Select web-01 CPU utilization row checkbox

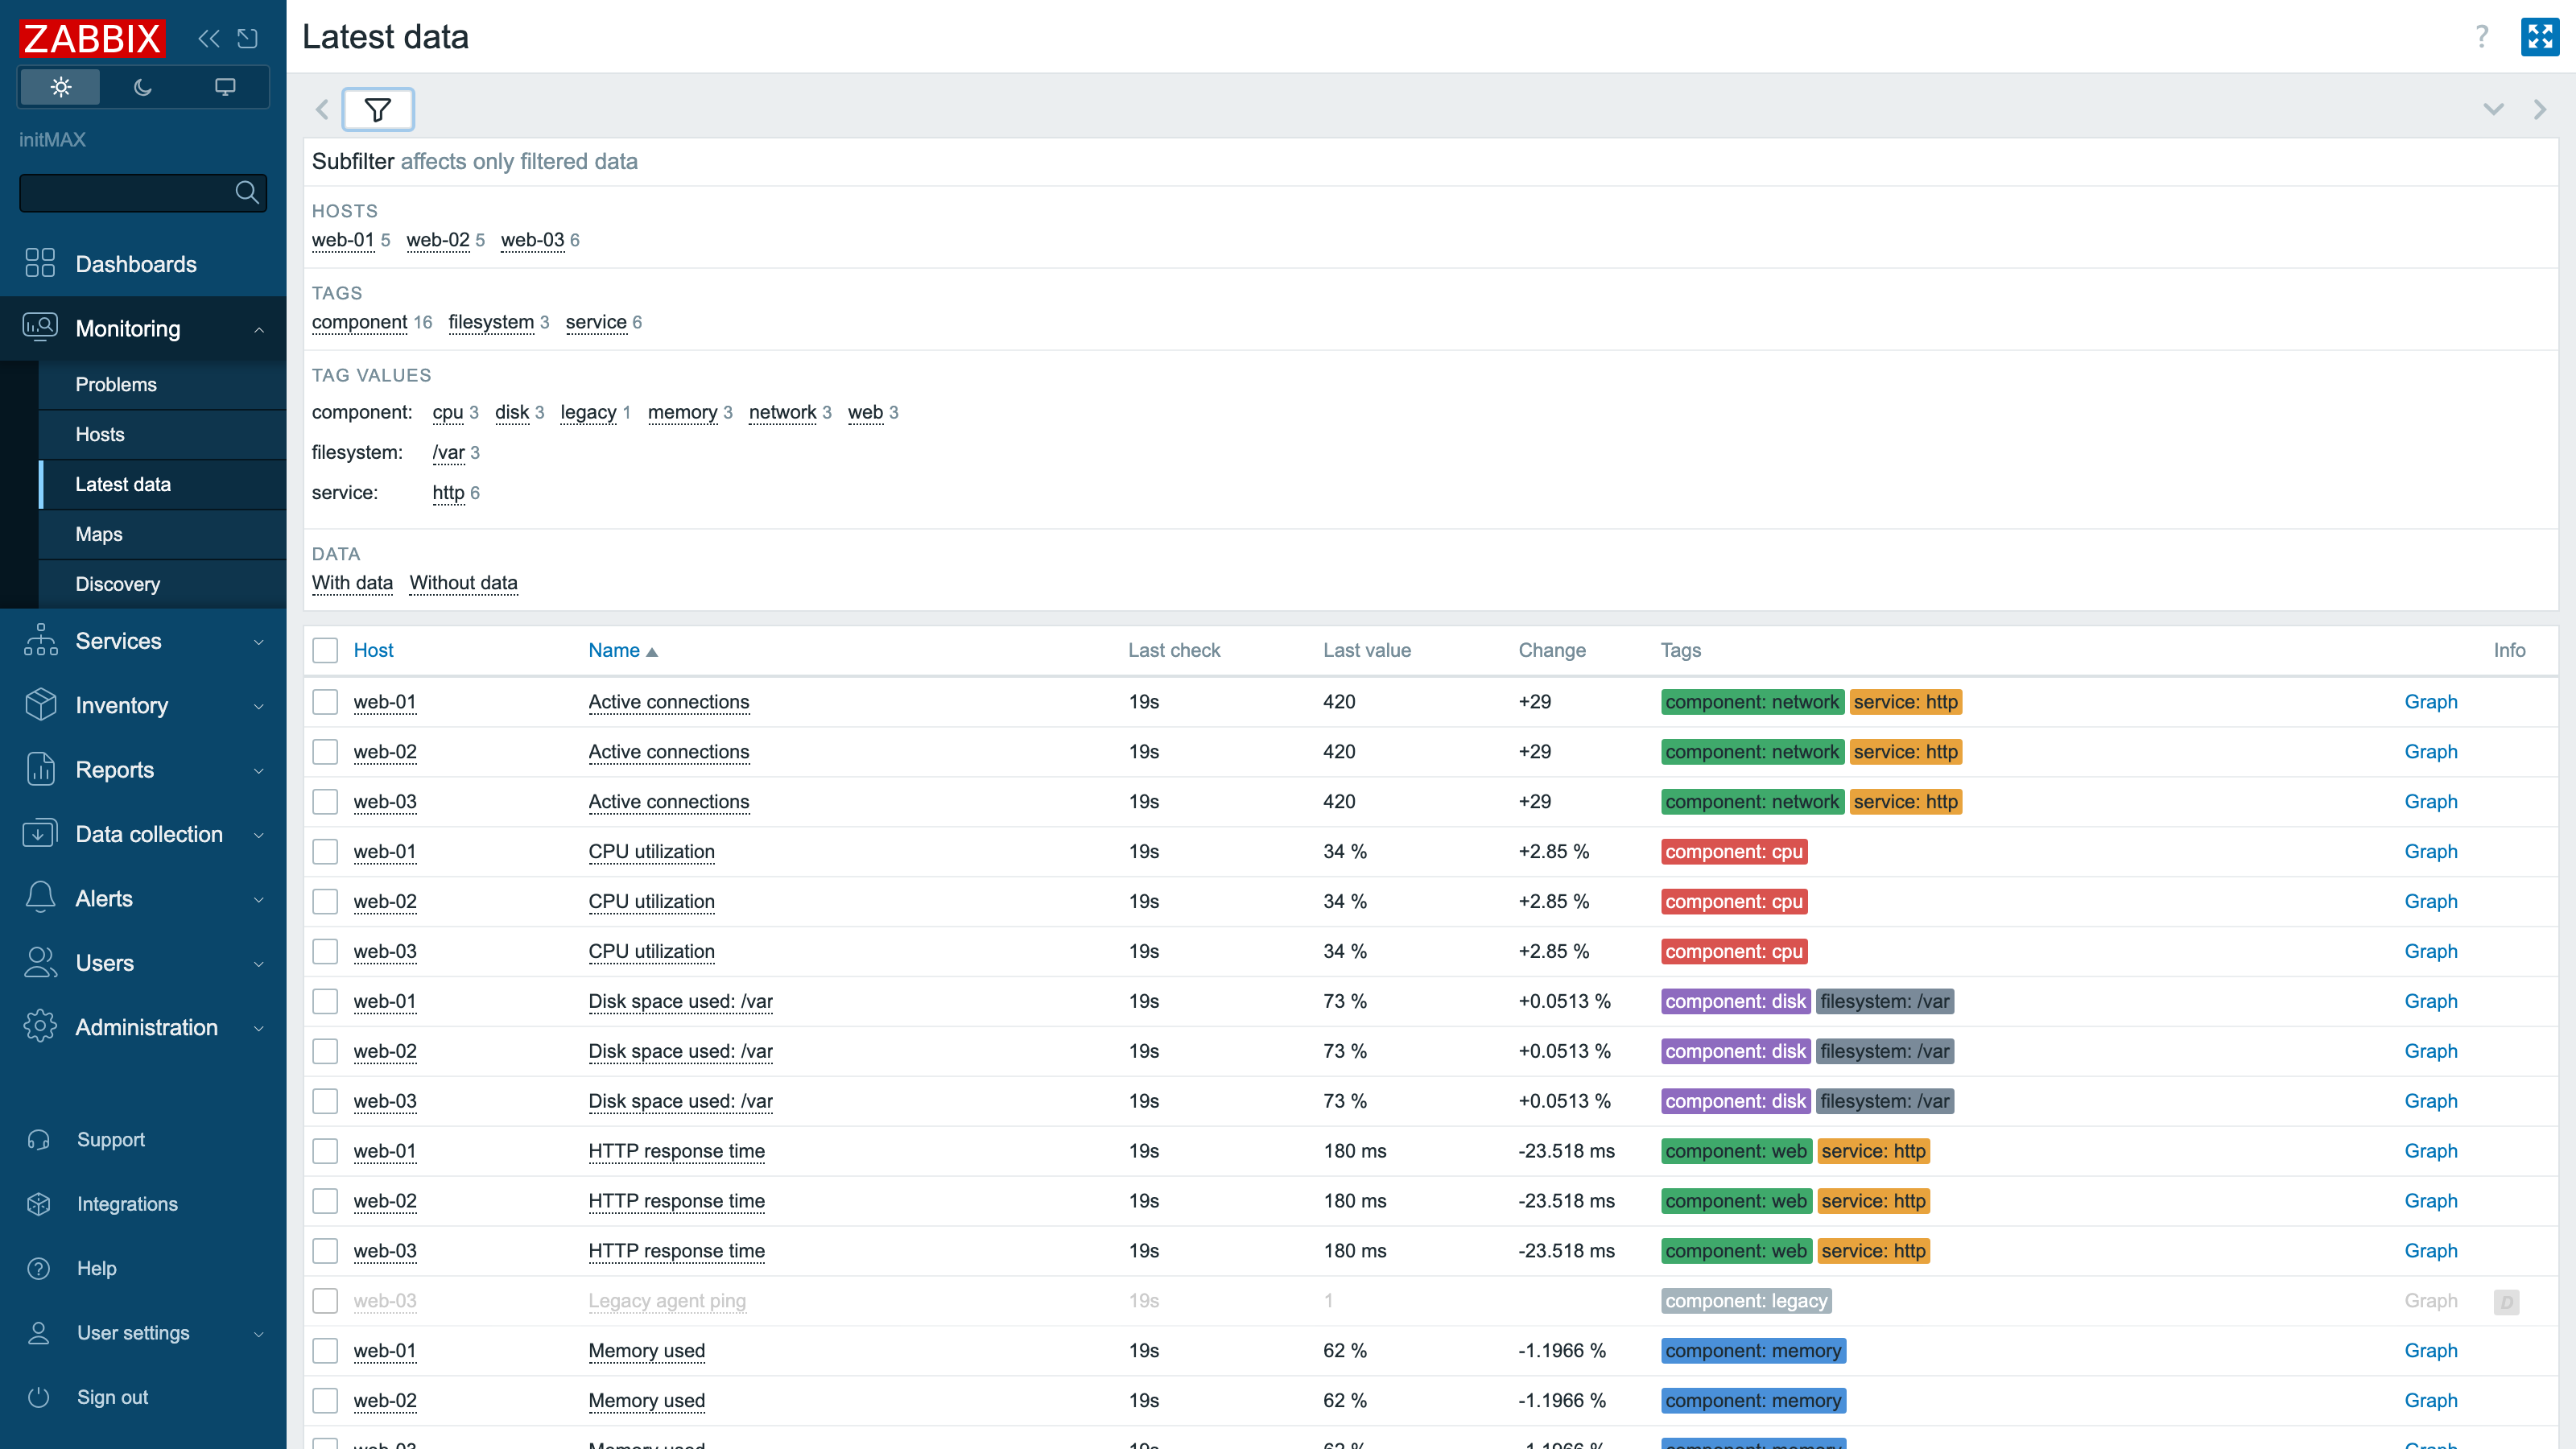point(325,851)
